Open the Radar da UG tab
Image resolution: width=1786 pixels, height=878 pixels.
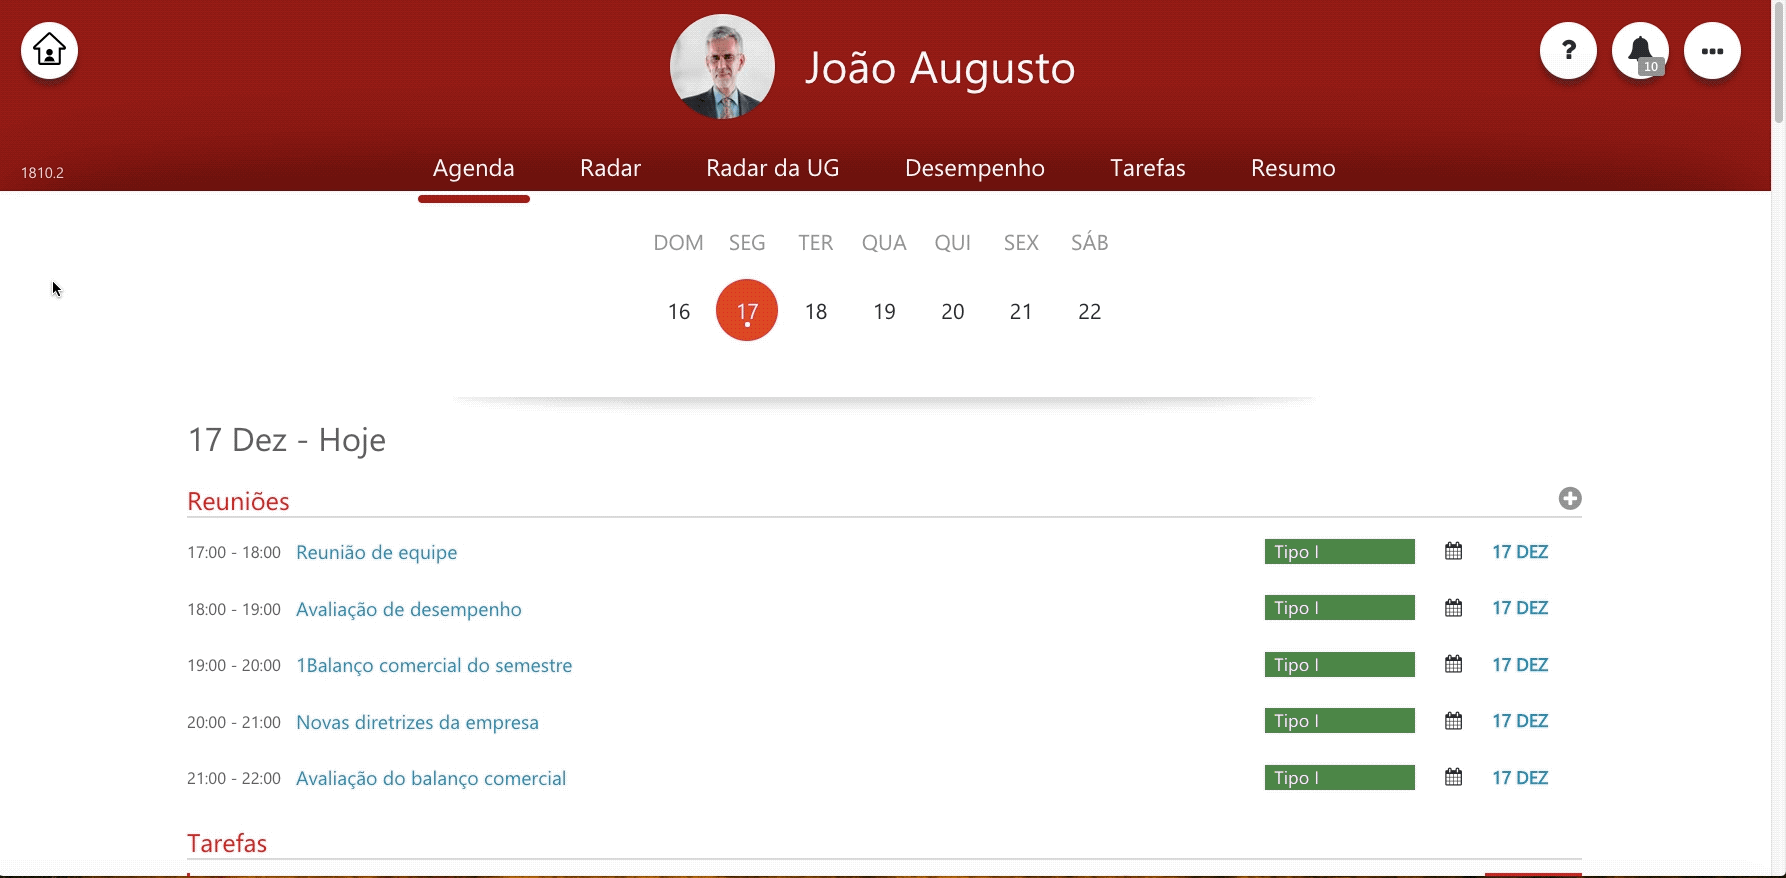(x=773, y=168)
